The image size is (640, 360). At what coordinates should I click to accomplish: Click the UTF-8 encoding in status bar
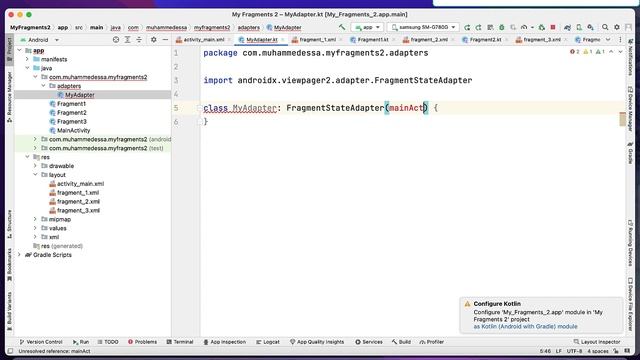pyautogui.click(x=574, y=351)
